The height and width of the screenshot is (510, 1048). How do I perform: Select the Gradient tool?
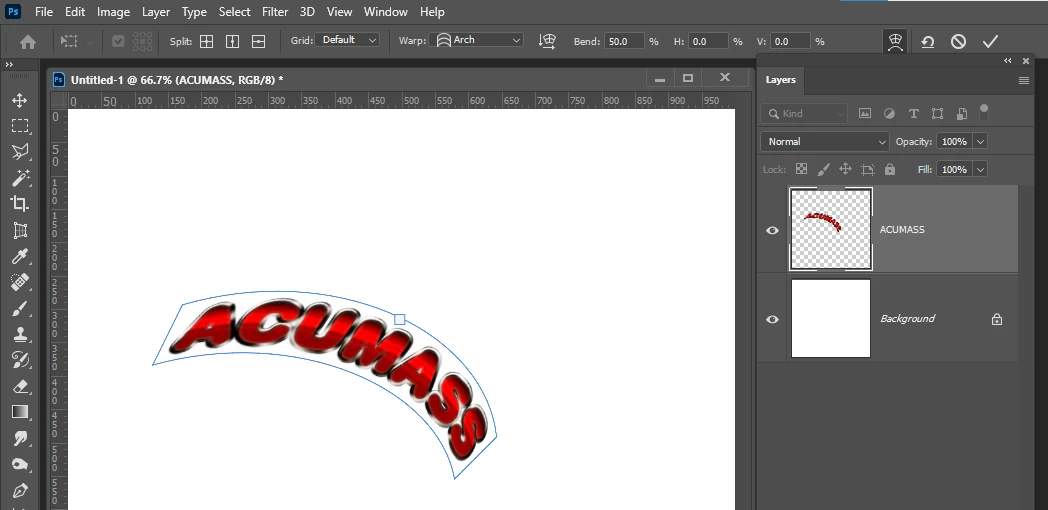coord(19,412)
